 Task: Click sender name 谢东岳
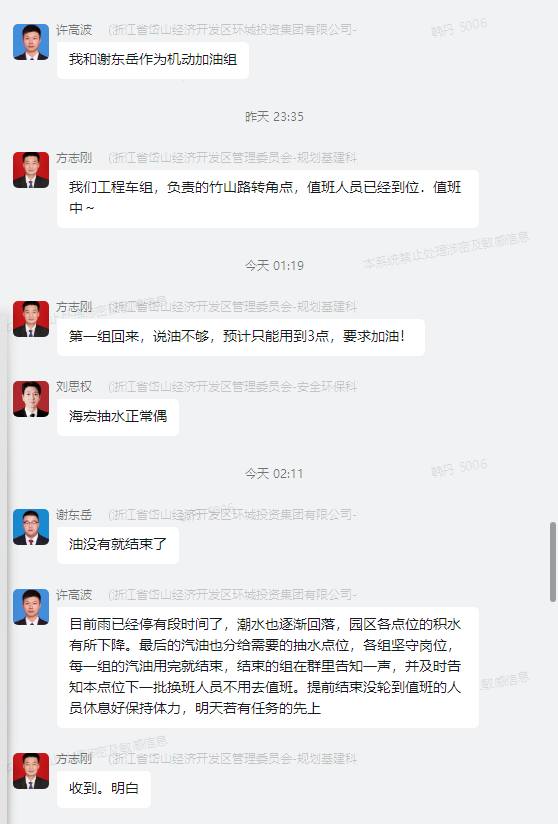pyautogui.click(x=74, y=514)
